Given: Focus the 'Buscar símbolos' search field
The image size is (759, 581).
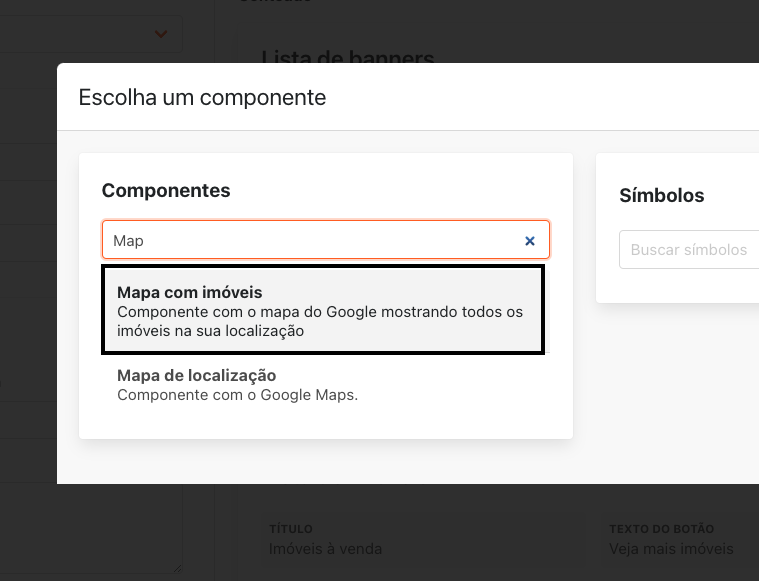Looking at the screenshot, I should (x=688, y=249).
